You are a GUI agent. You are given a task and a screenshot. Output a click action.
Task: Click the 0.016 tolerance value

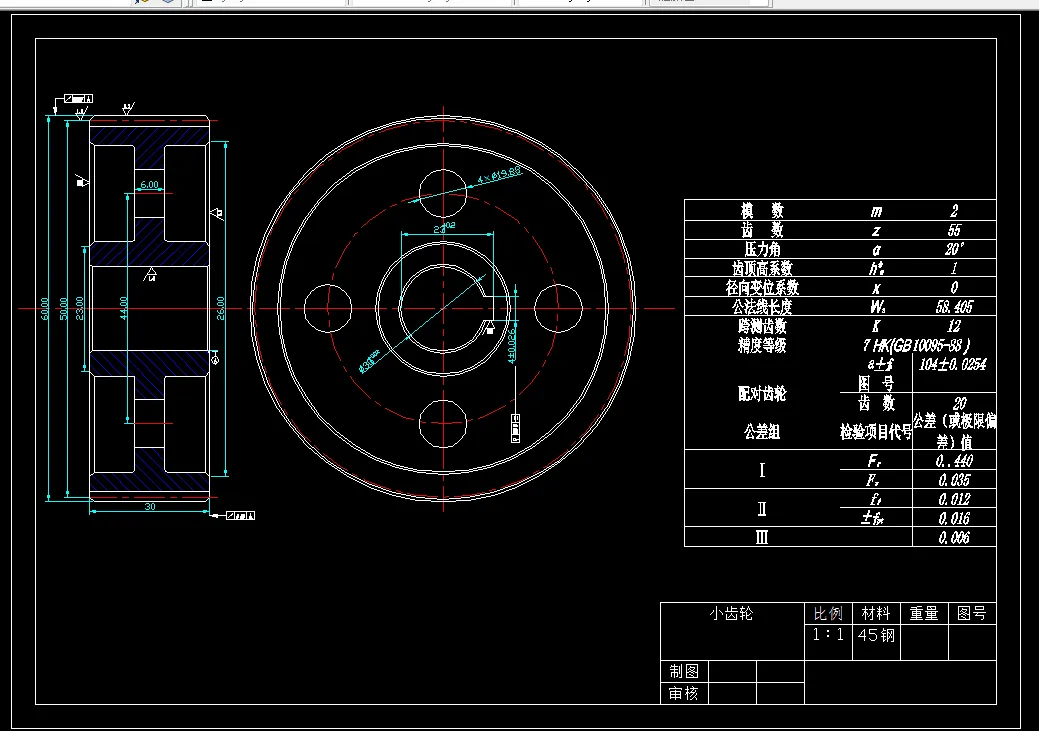(954, 518)
